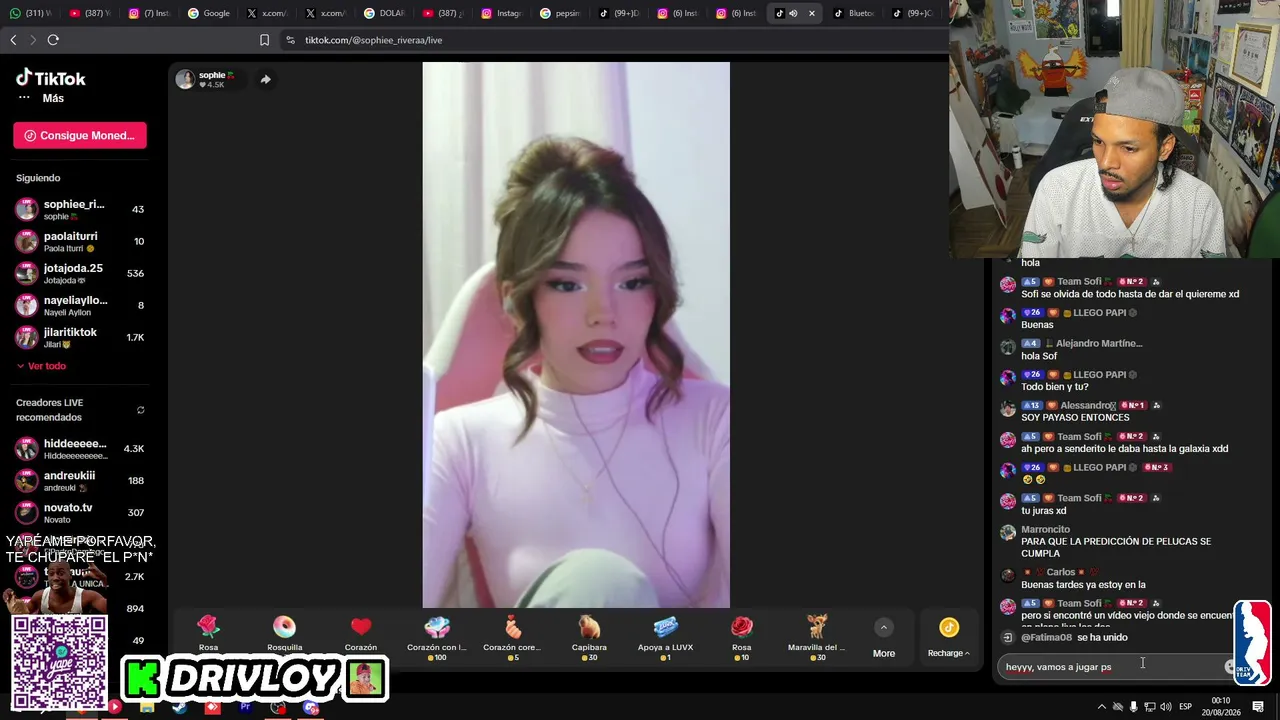Switch to the YouTube (387) first tab
1280x720 pixels.
pos(91,13)
